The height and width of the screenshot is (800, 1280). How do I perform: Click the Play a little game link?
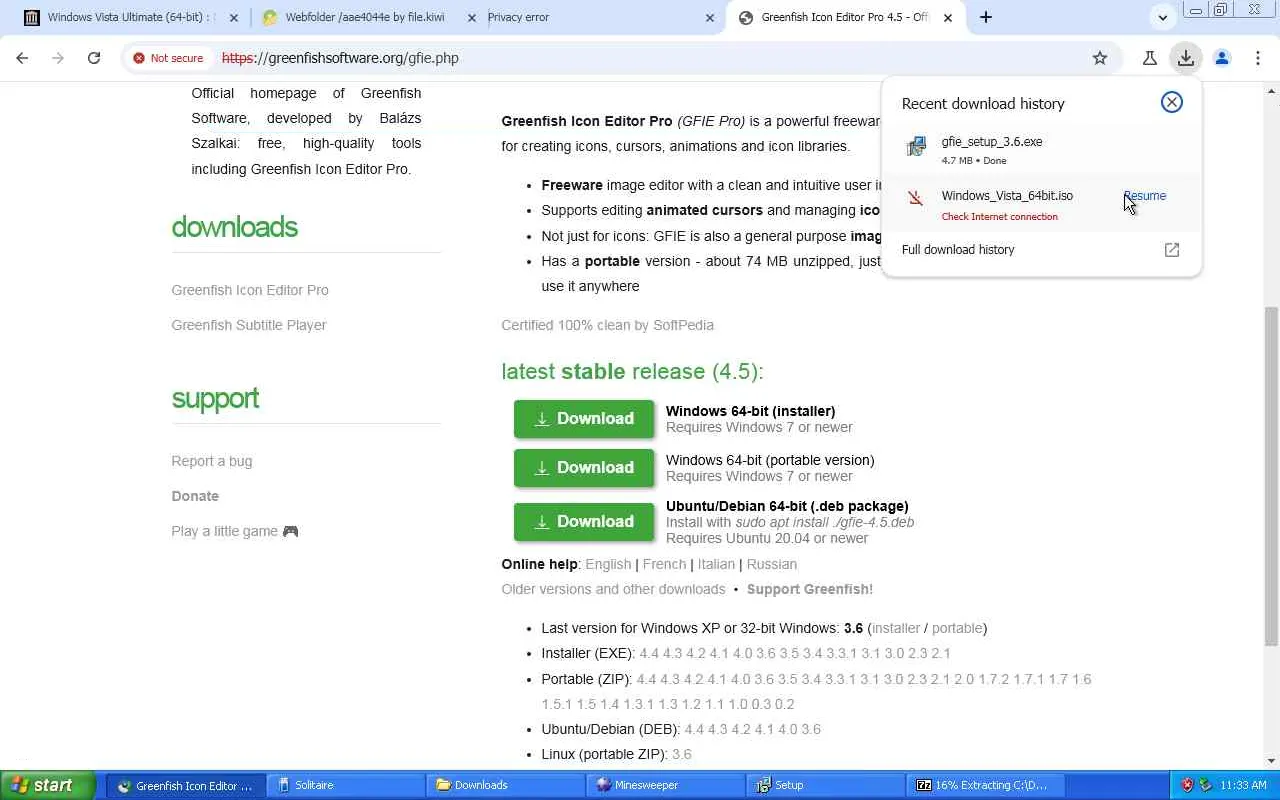click(235, 531)
